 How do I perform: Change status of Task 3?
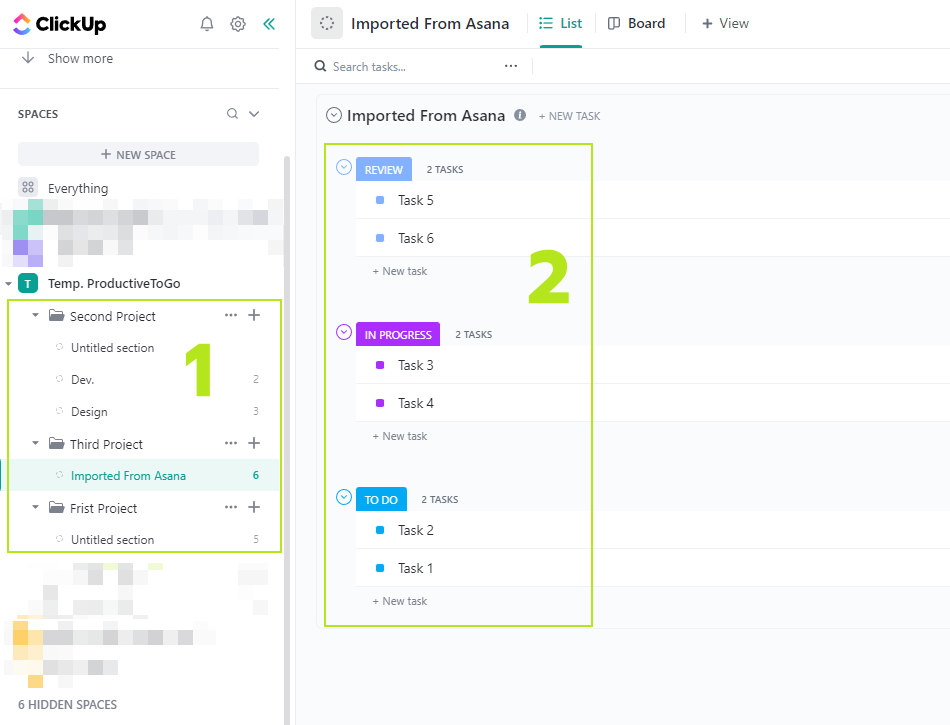[x=380, y=365]
